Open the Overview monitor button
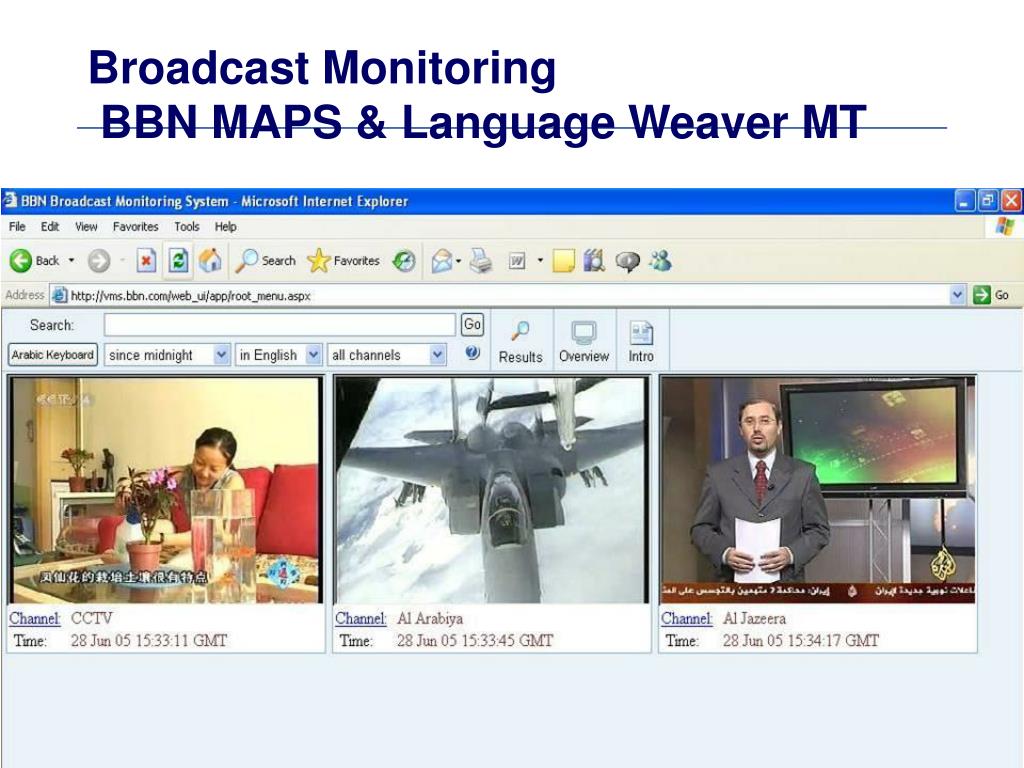The height and width of the screenshot is (768, 1024). (584, 342)
